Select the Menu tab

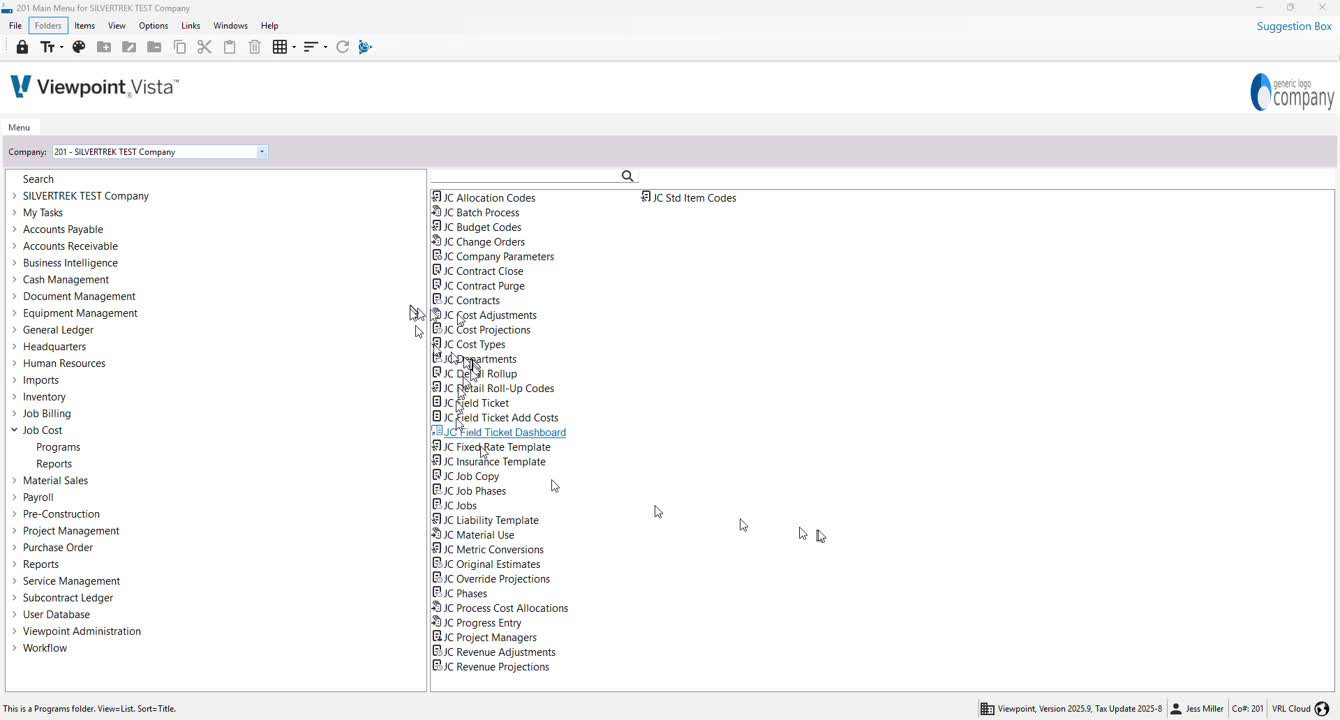pos(19,127)
